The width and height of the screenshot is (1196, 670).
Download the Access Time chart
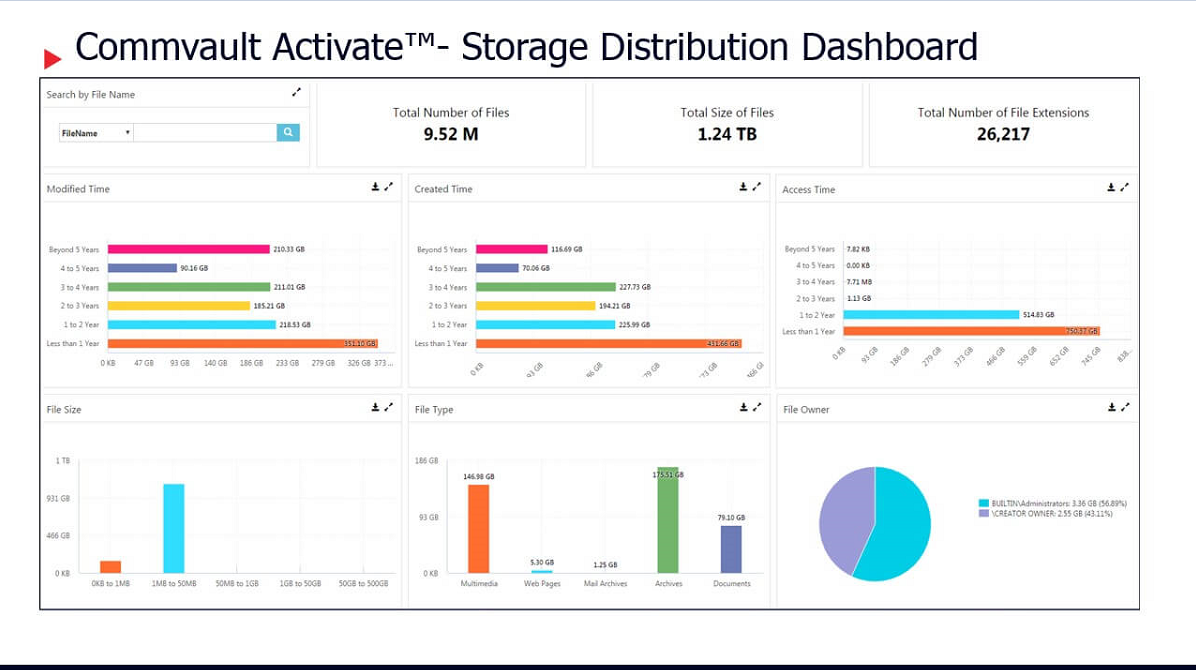point(1110,188)
